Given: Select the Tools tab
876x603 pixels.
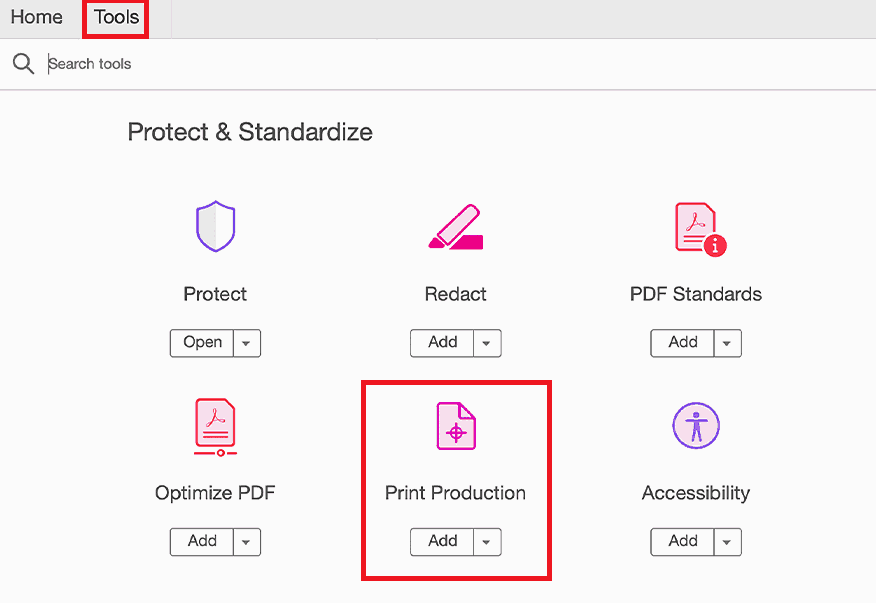Looking at the screenshot, I should click(114, 17).
